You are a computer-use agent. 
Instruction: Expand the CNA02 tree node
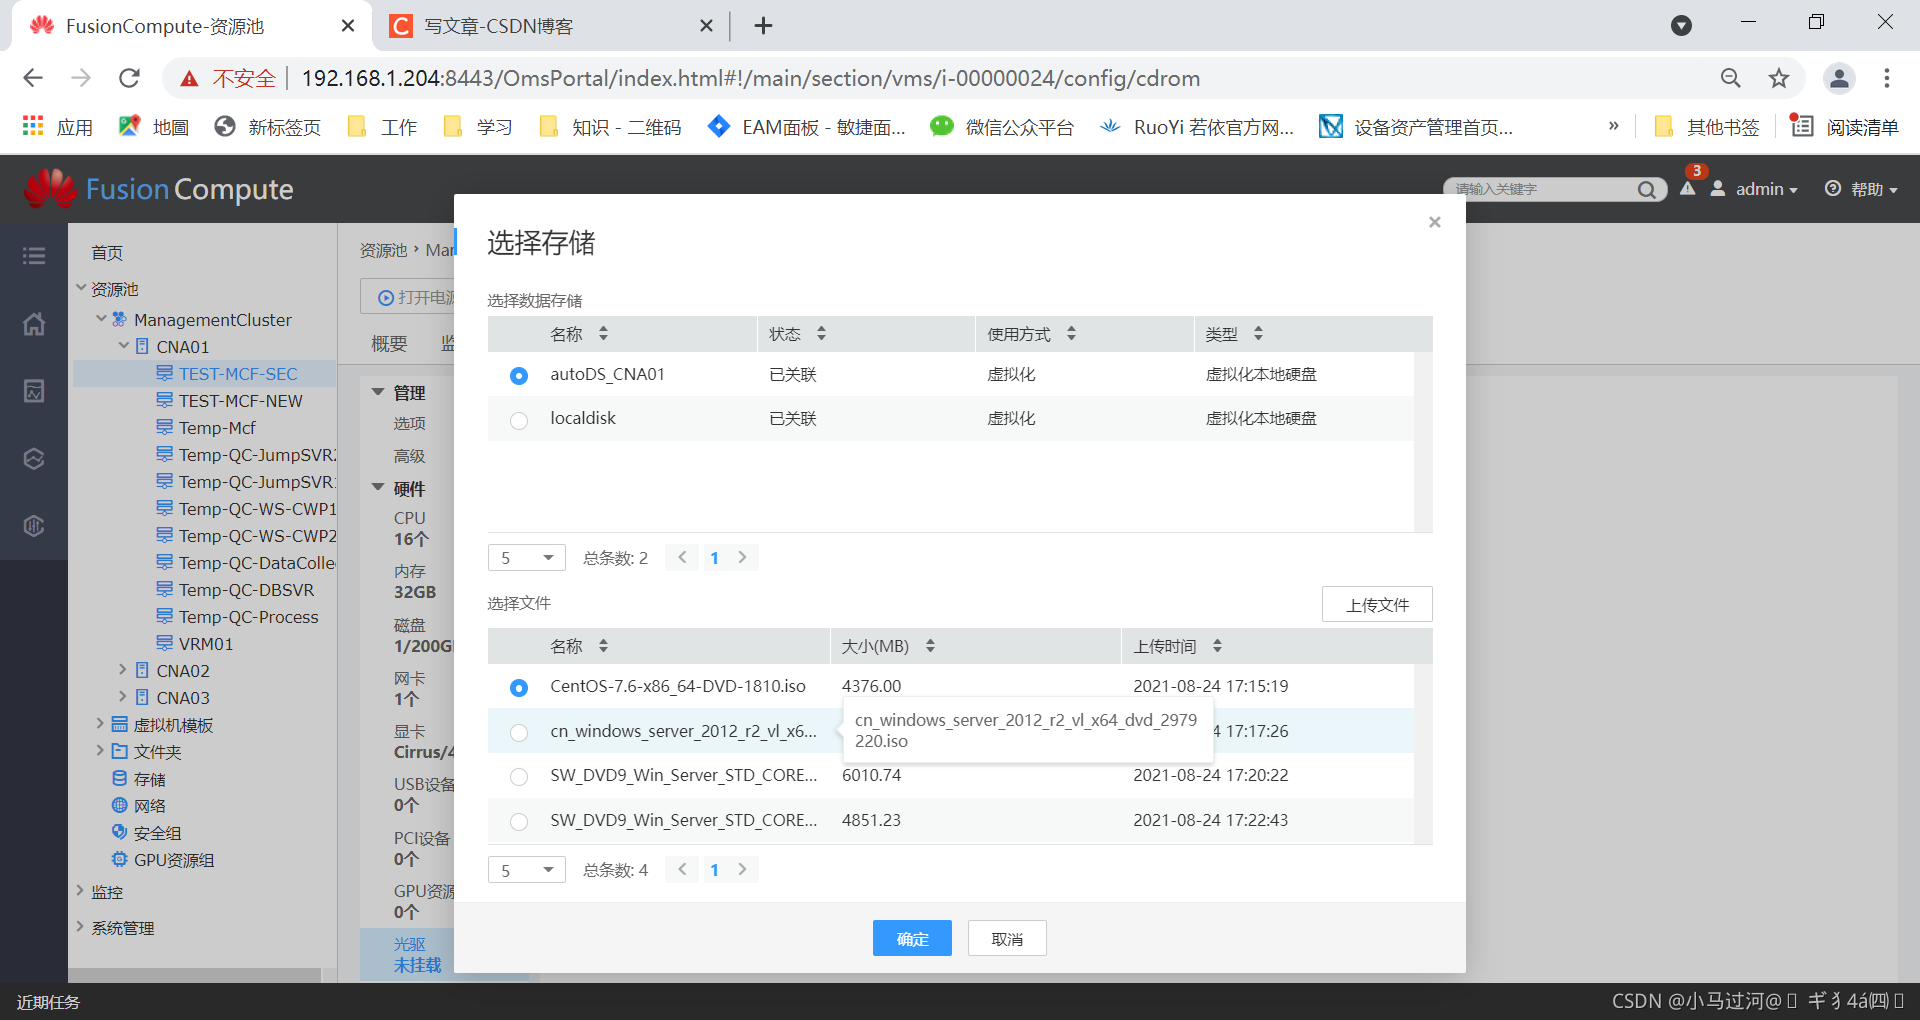(124, 670)
